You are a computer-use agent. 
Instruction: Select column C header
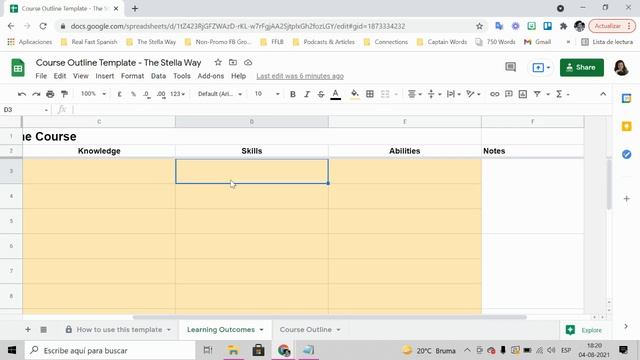[99, 122]
